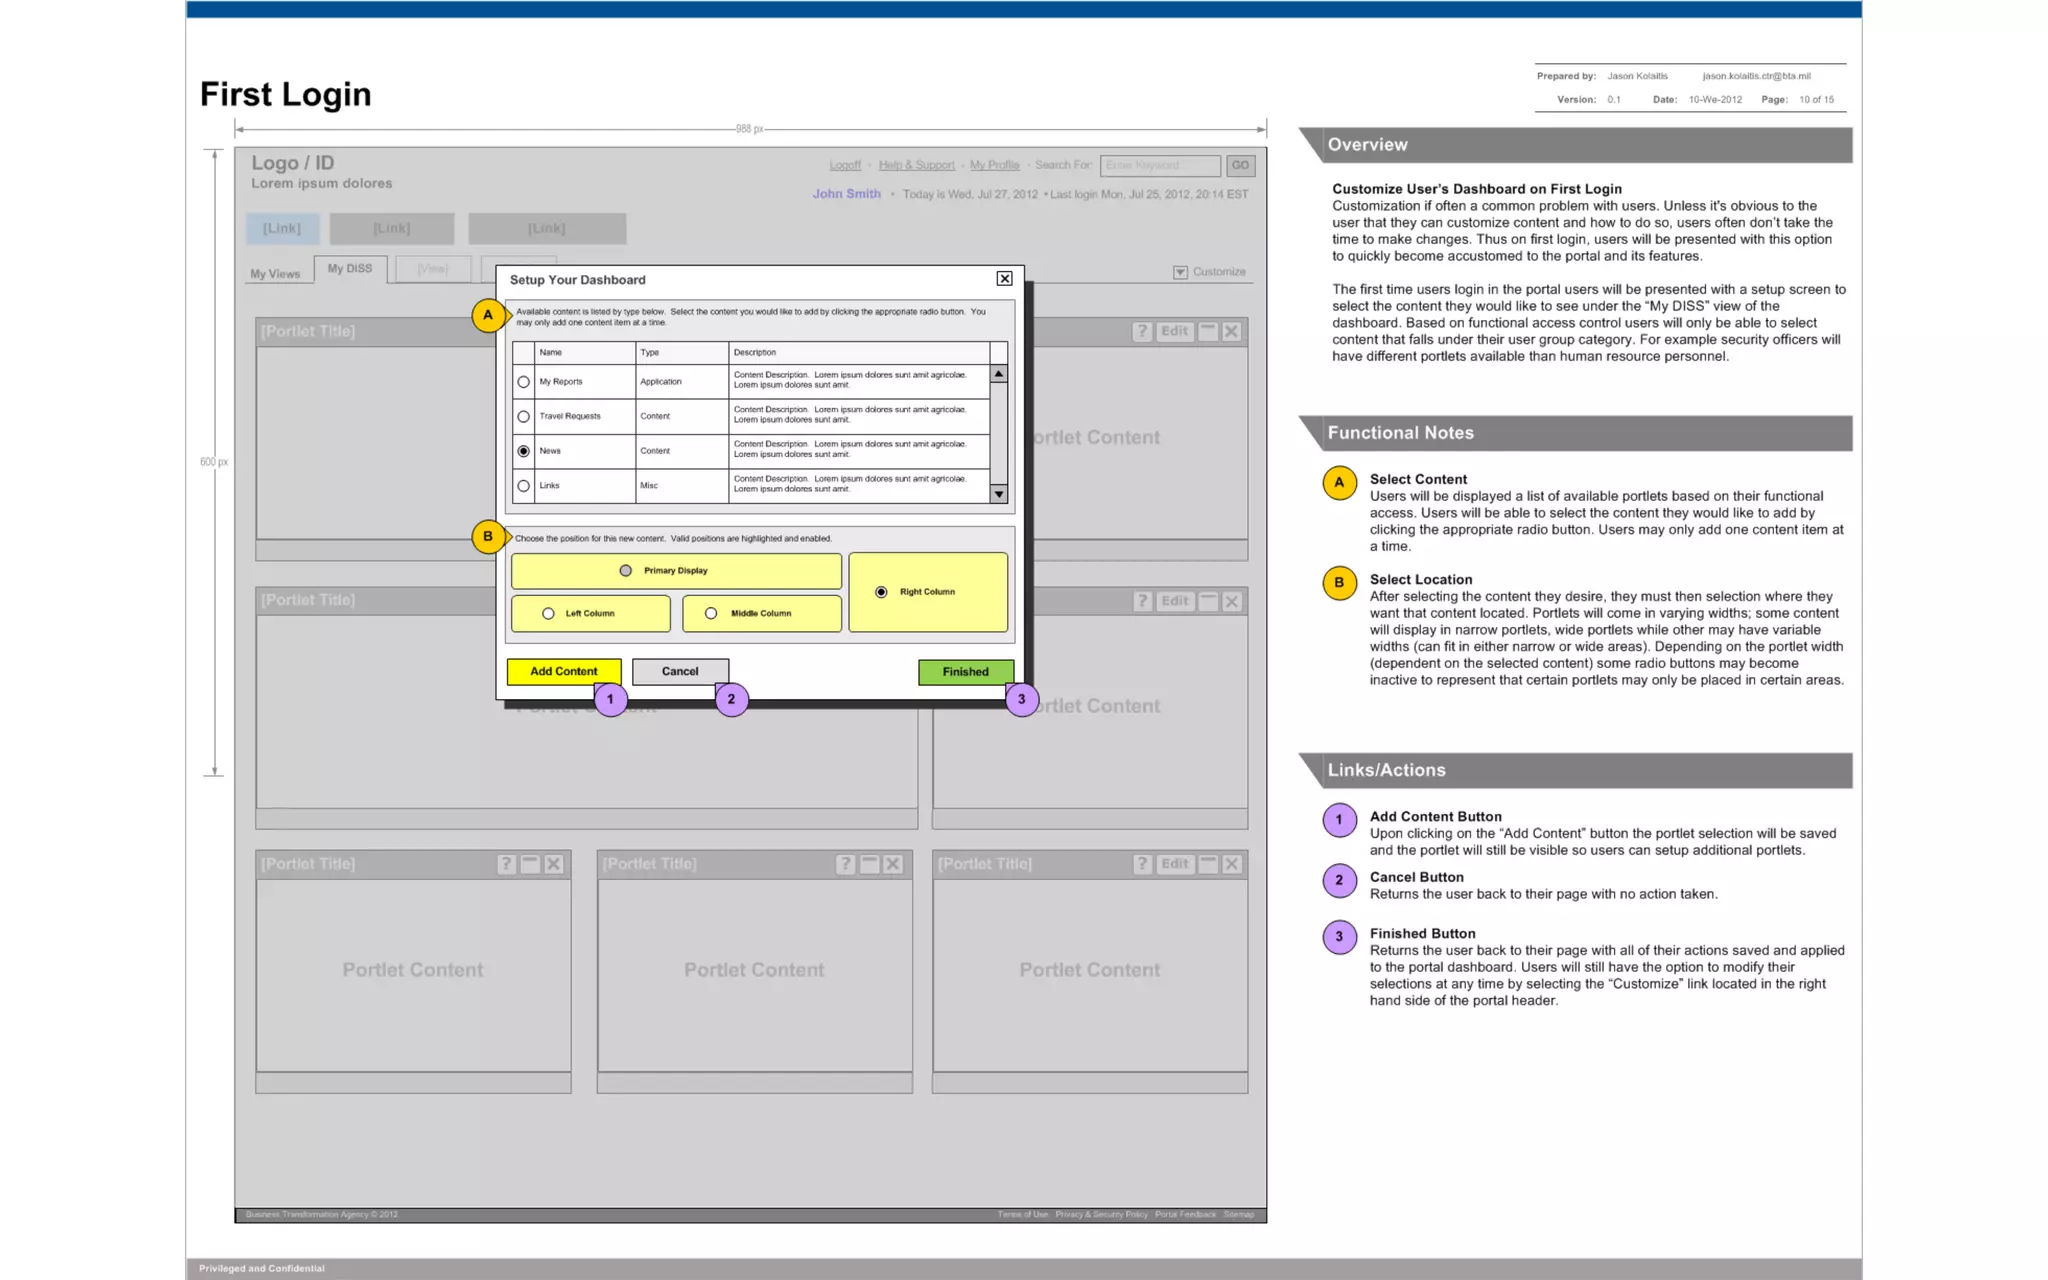The image size is (2048, 1280).
Task: Click the Enter Keyword search field
Action: coord(1159,166)
